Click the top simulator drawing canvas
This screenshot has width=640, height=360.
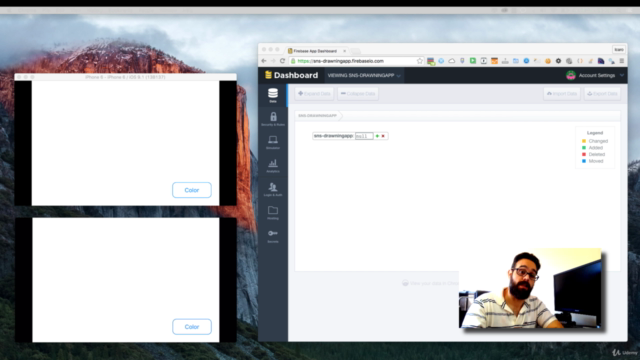(x=126, y=143)
